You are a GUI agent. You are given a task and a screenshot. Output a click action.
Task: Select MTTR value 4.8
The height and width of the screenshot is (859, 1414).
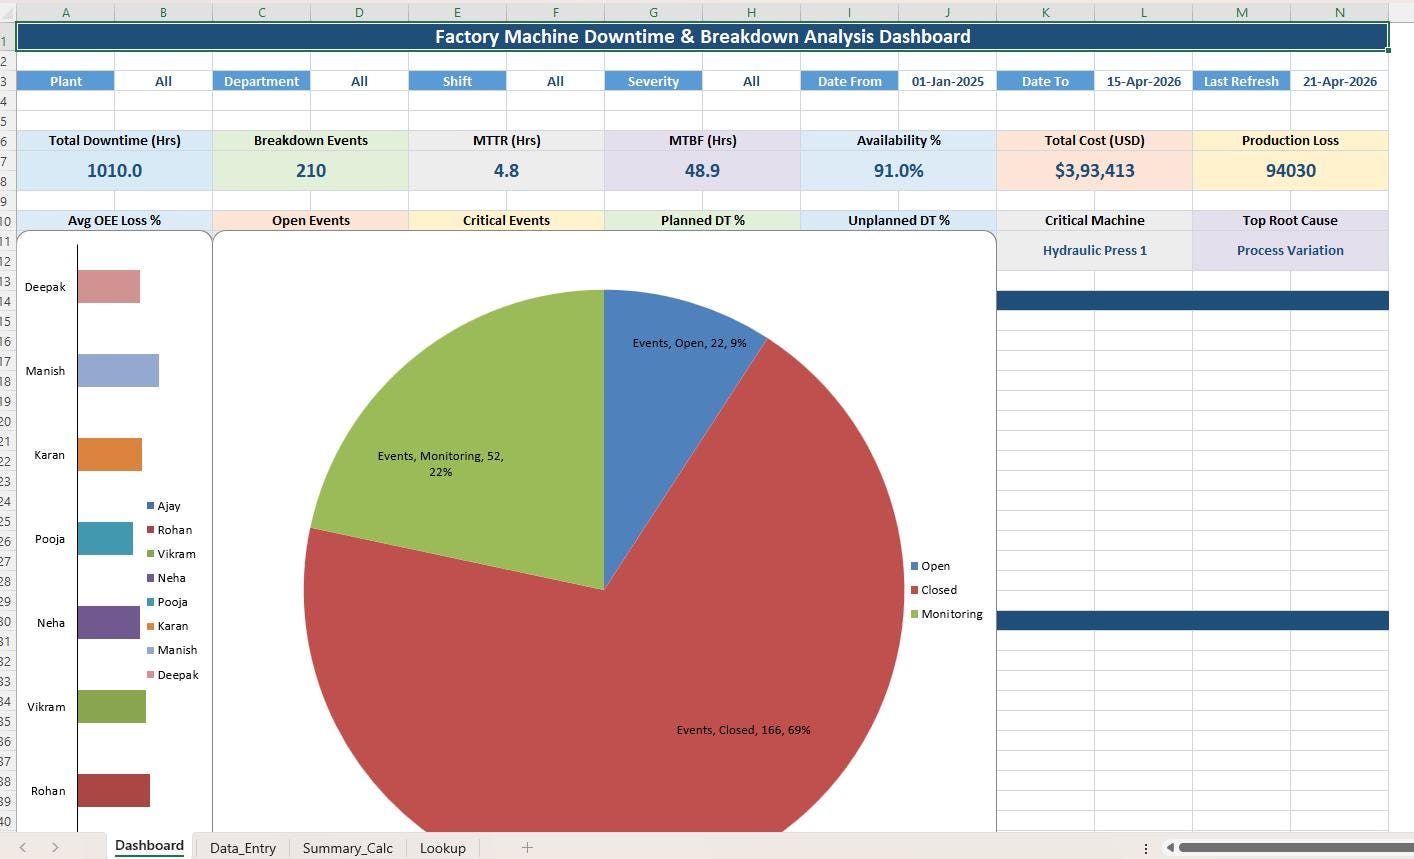pyautogui.click(x=506, y=170)
